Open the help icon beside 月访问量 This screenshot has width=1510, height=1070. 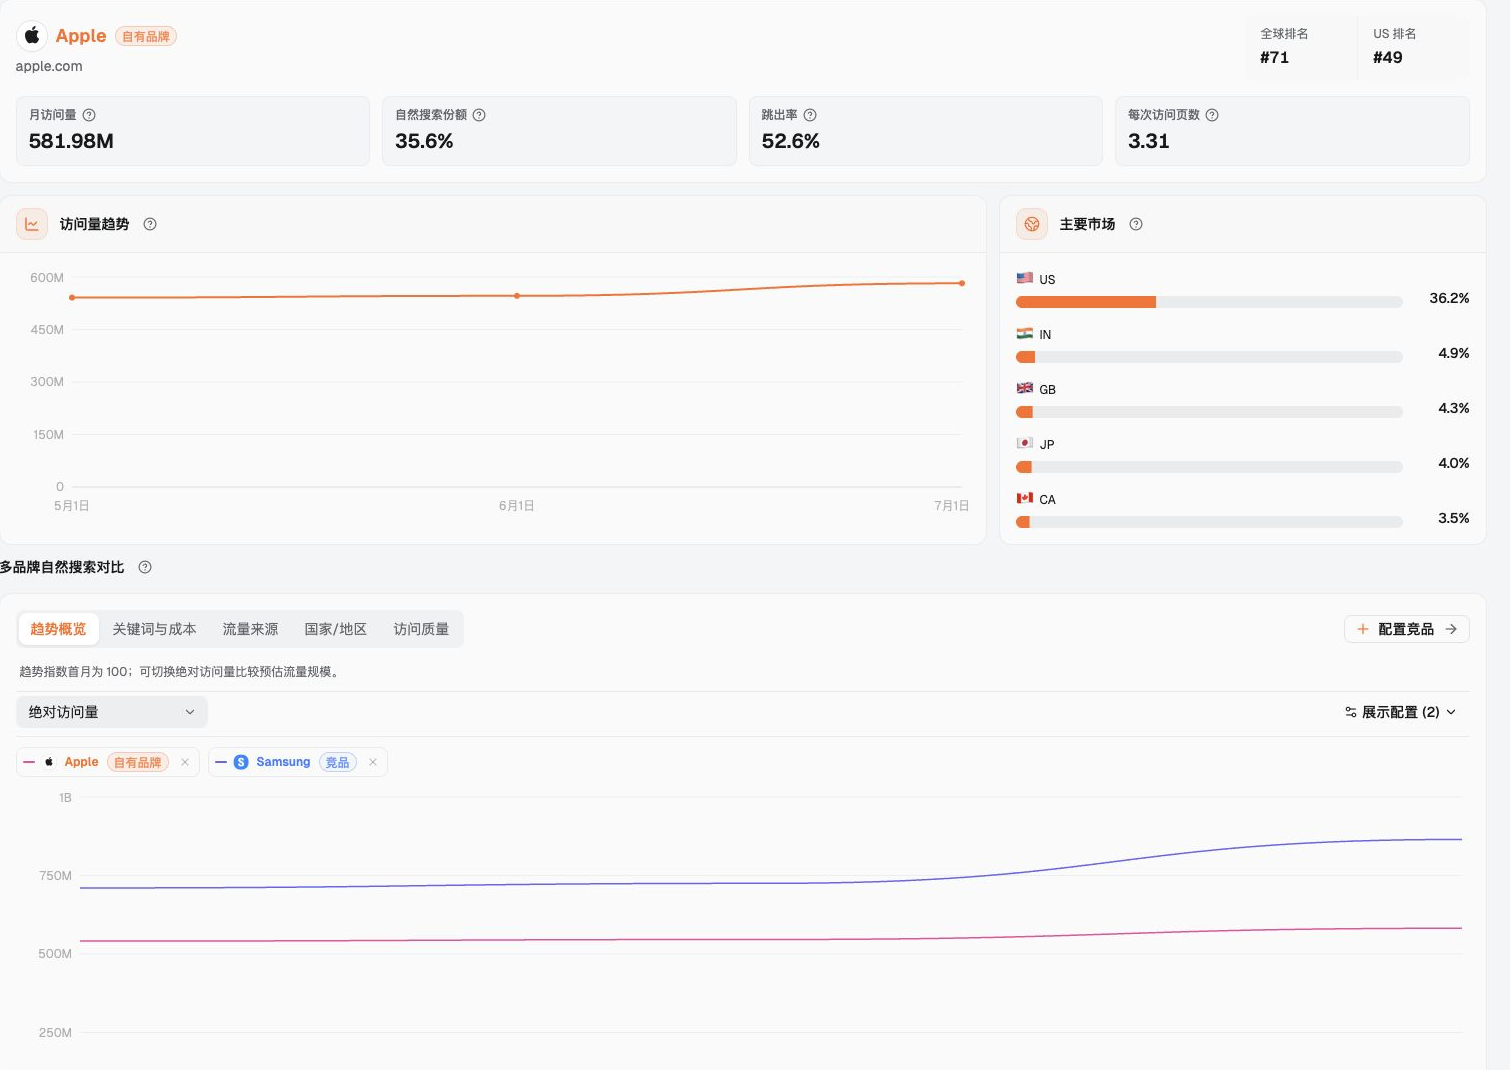pos(89,115)
